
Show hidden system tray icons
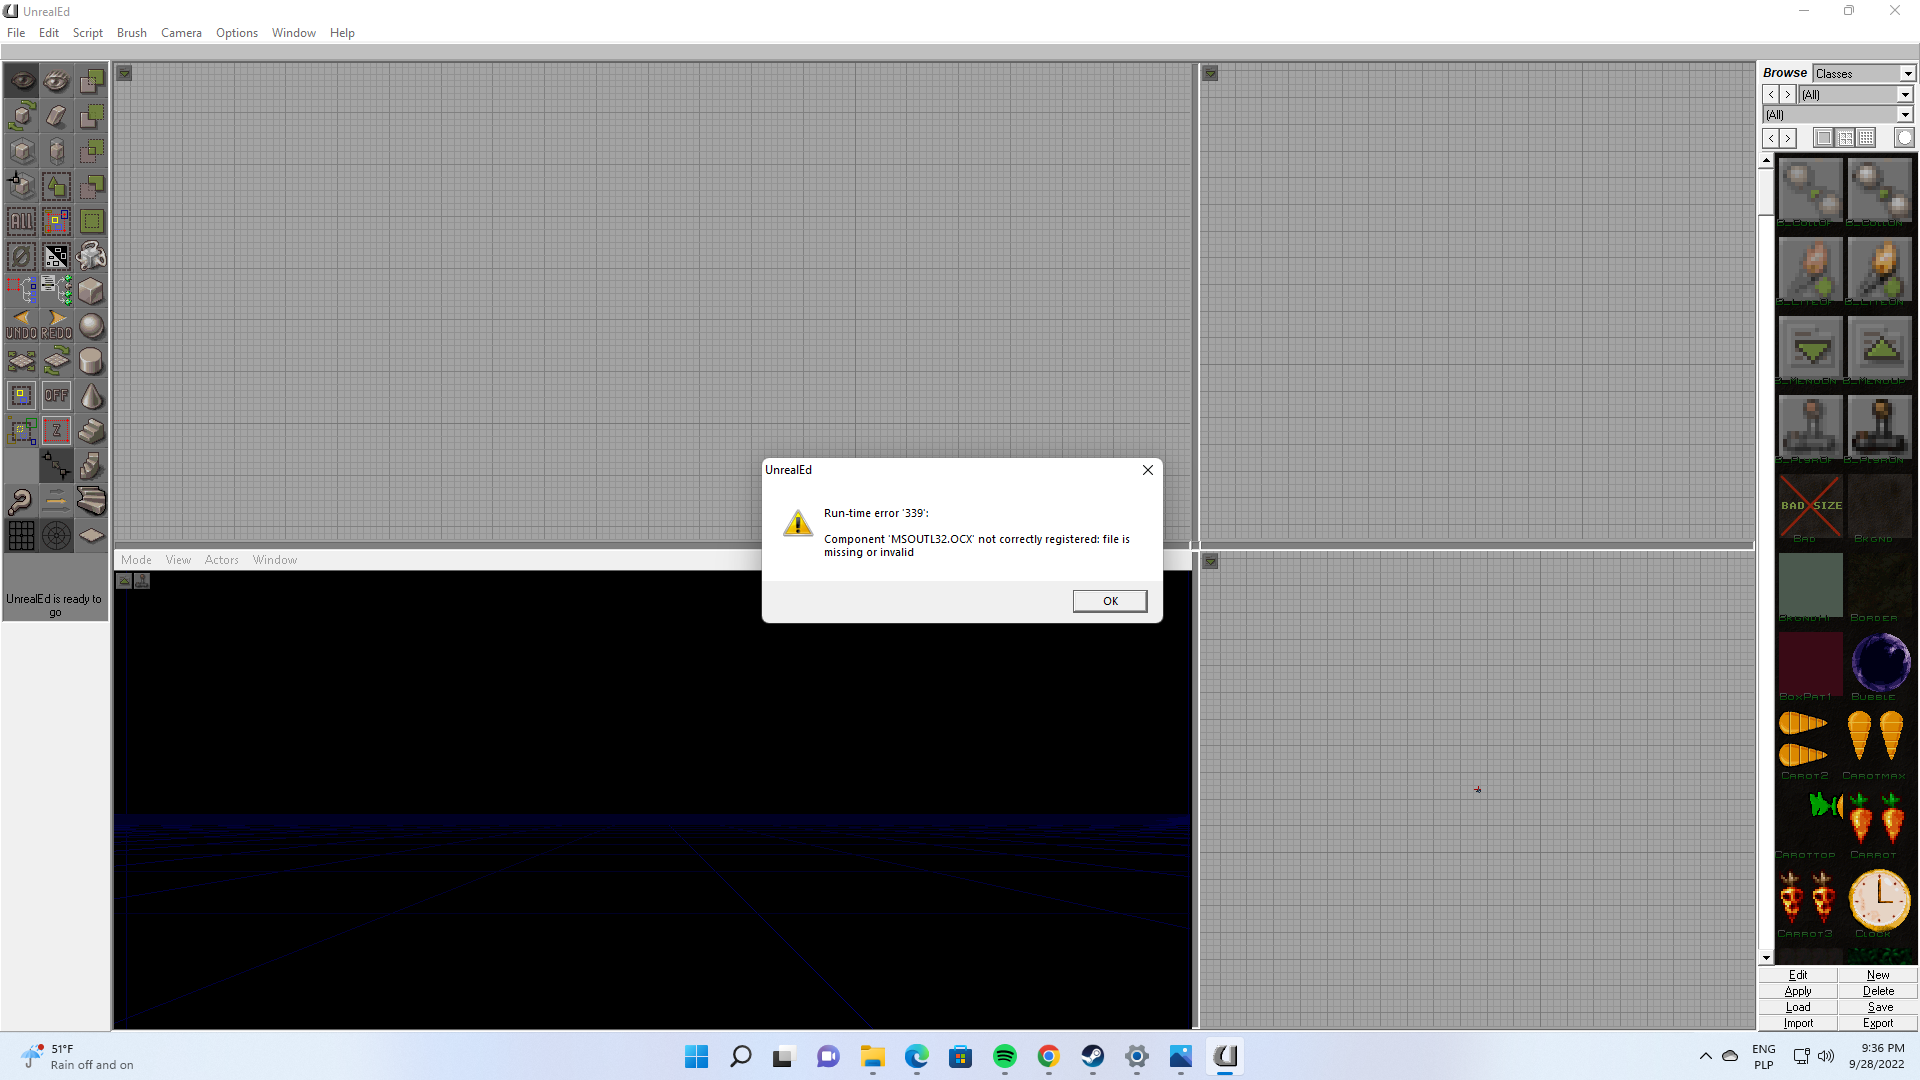click(x=1705, y=1056)
